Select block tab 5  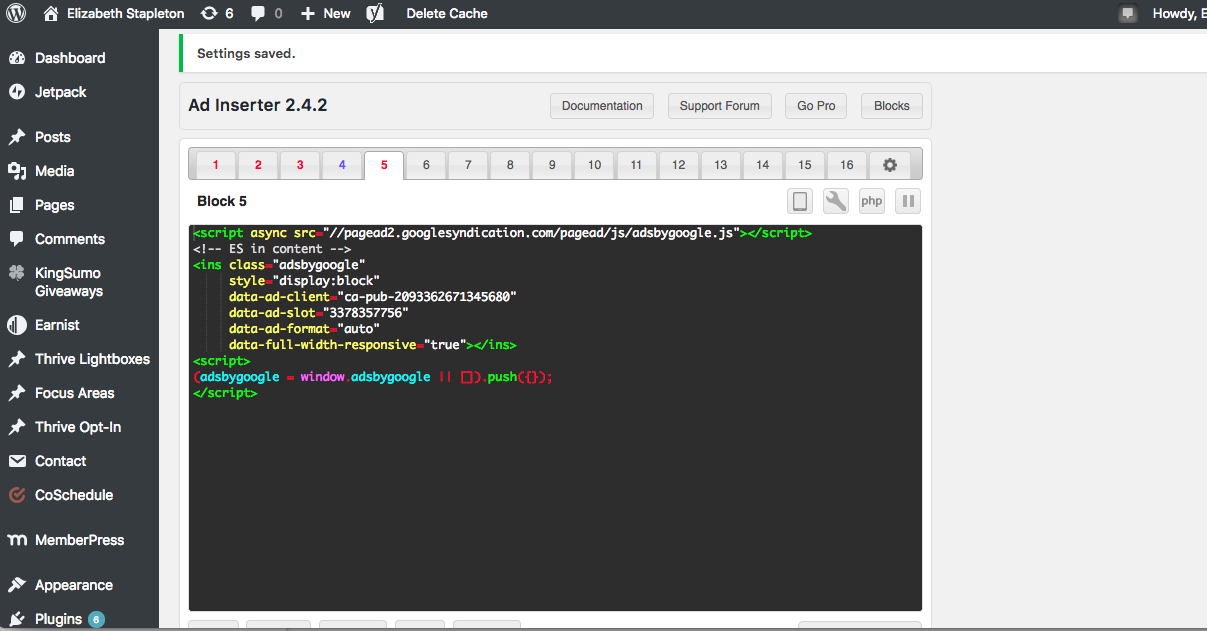click(384, 165)
